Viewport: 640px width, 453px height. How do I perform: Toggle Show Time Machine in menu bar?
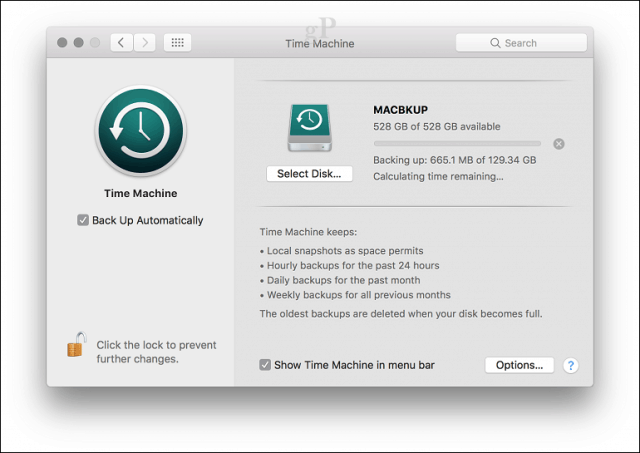(265, 365)
